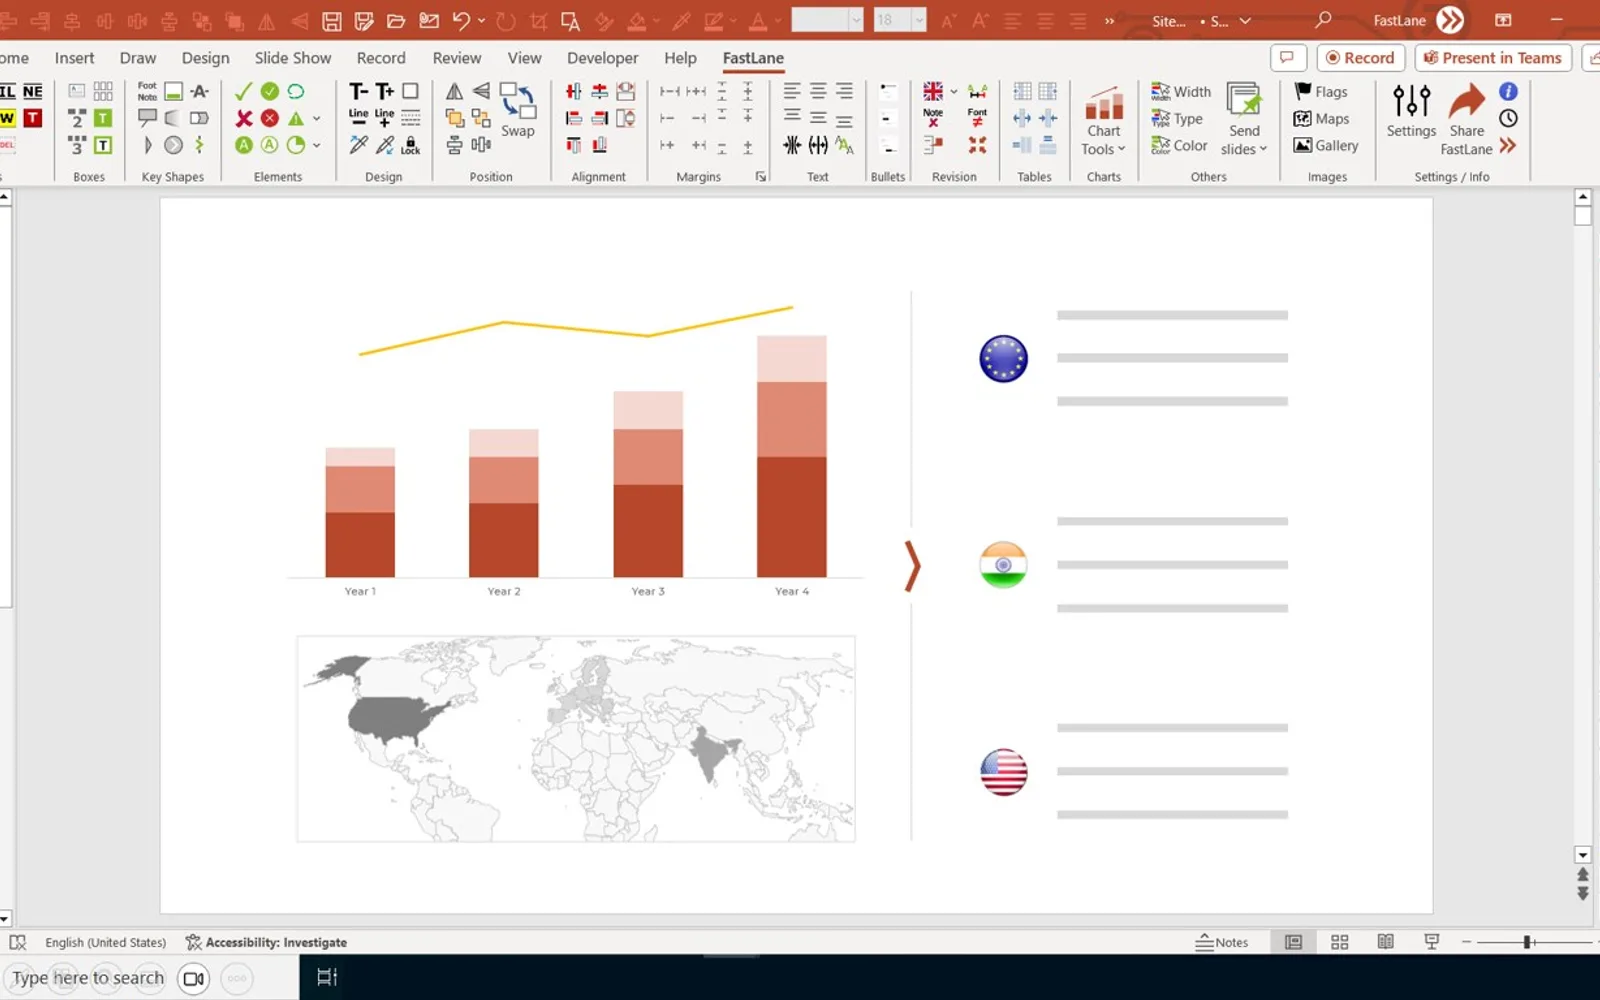Open the undo history dropdown arrow

[482, 20]
